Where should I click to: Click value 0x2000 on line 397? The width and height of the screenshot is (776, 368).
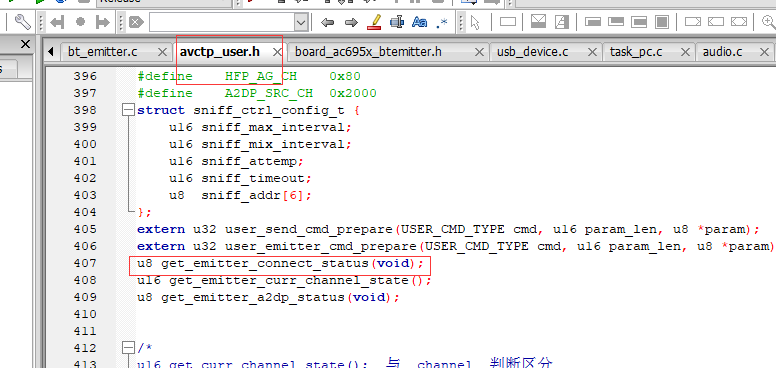tap(352, 93)
